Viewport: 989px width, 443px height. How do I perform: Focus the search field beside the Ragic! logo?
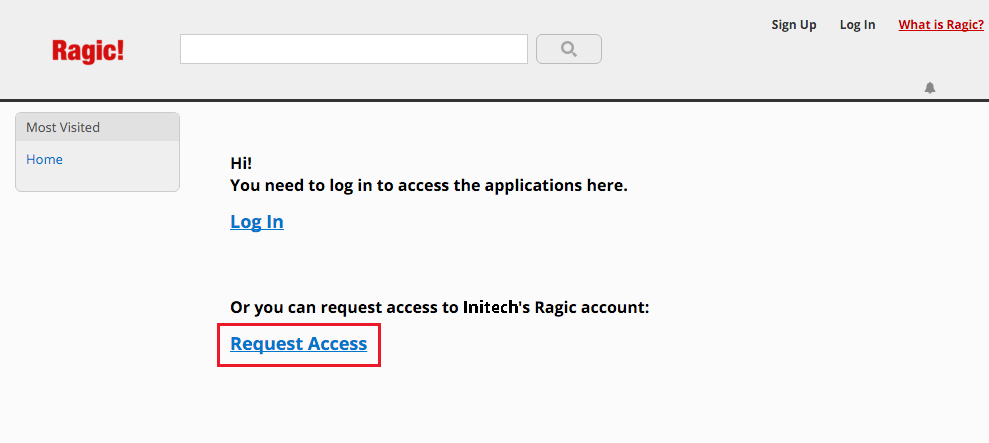[354, 49]
